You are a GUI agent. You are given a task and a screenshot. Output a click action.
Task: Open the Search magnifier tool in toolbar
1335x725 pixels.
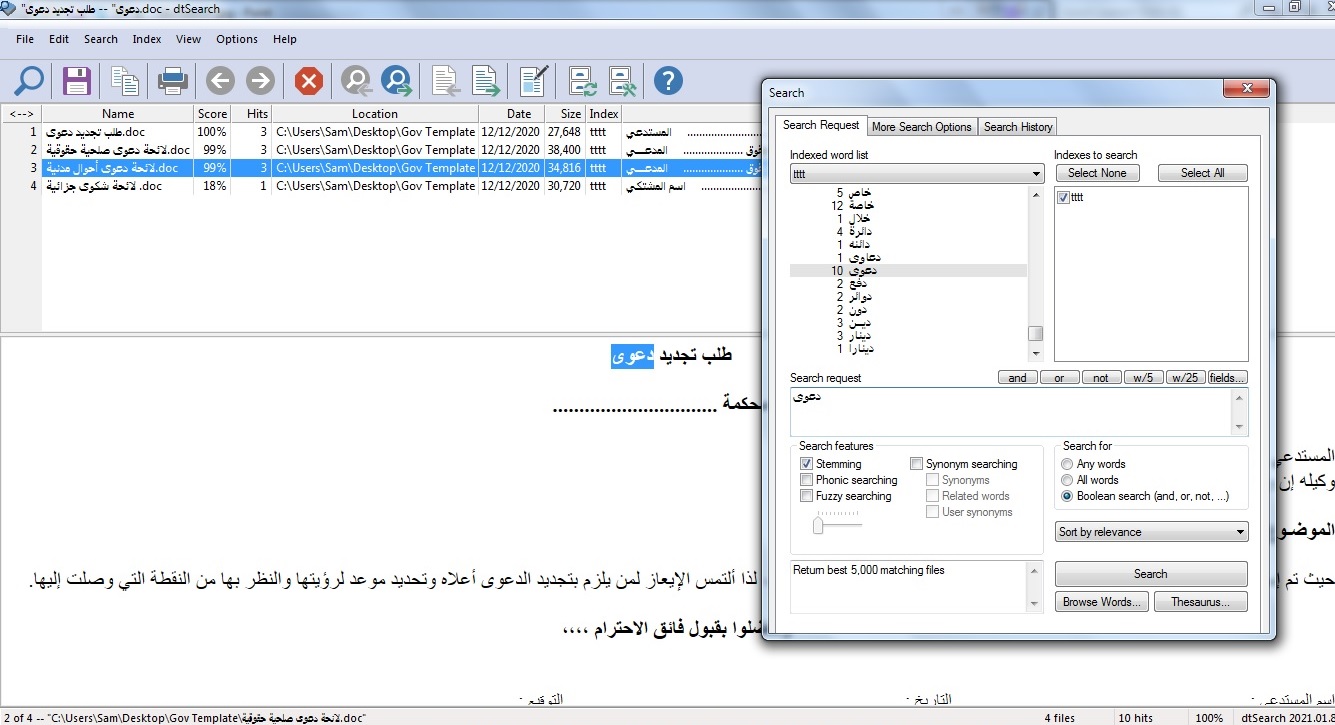[x=29, y=80]
